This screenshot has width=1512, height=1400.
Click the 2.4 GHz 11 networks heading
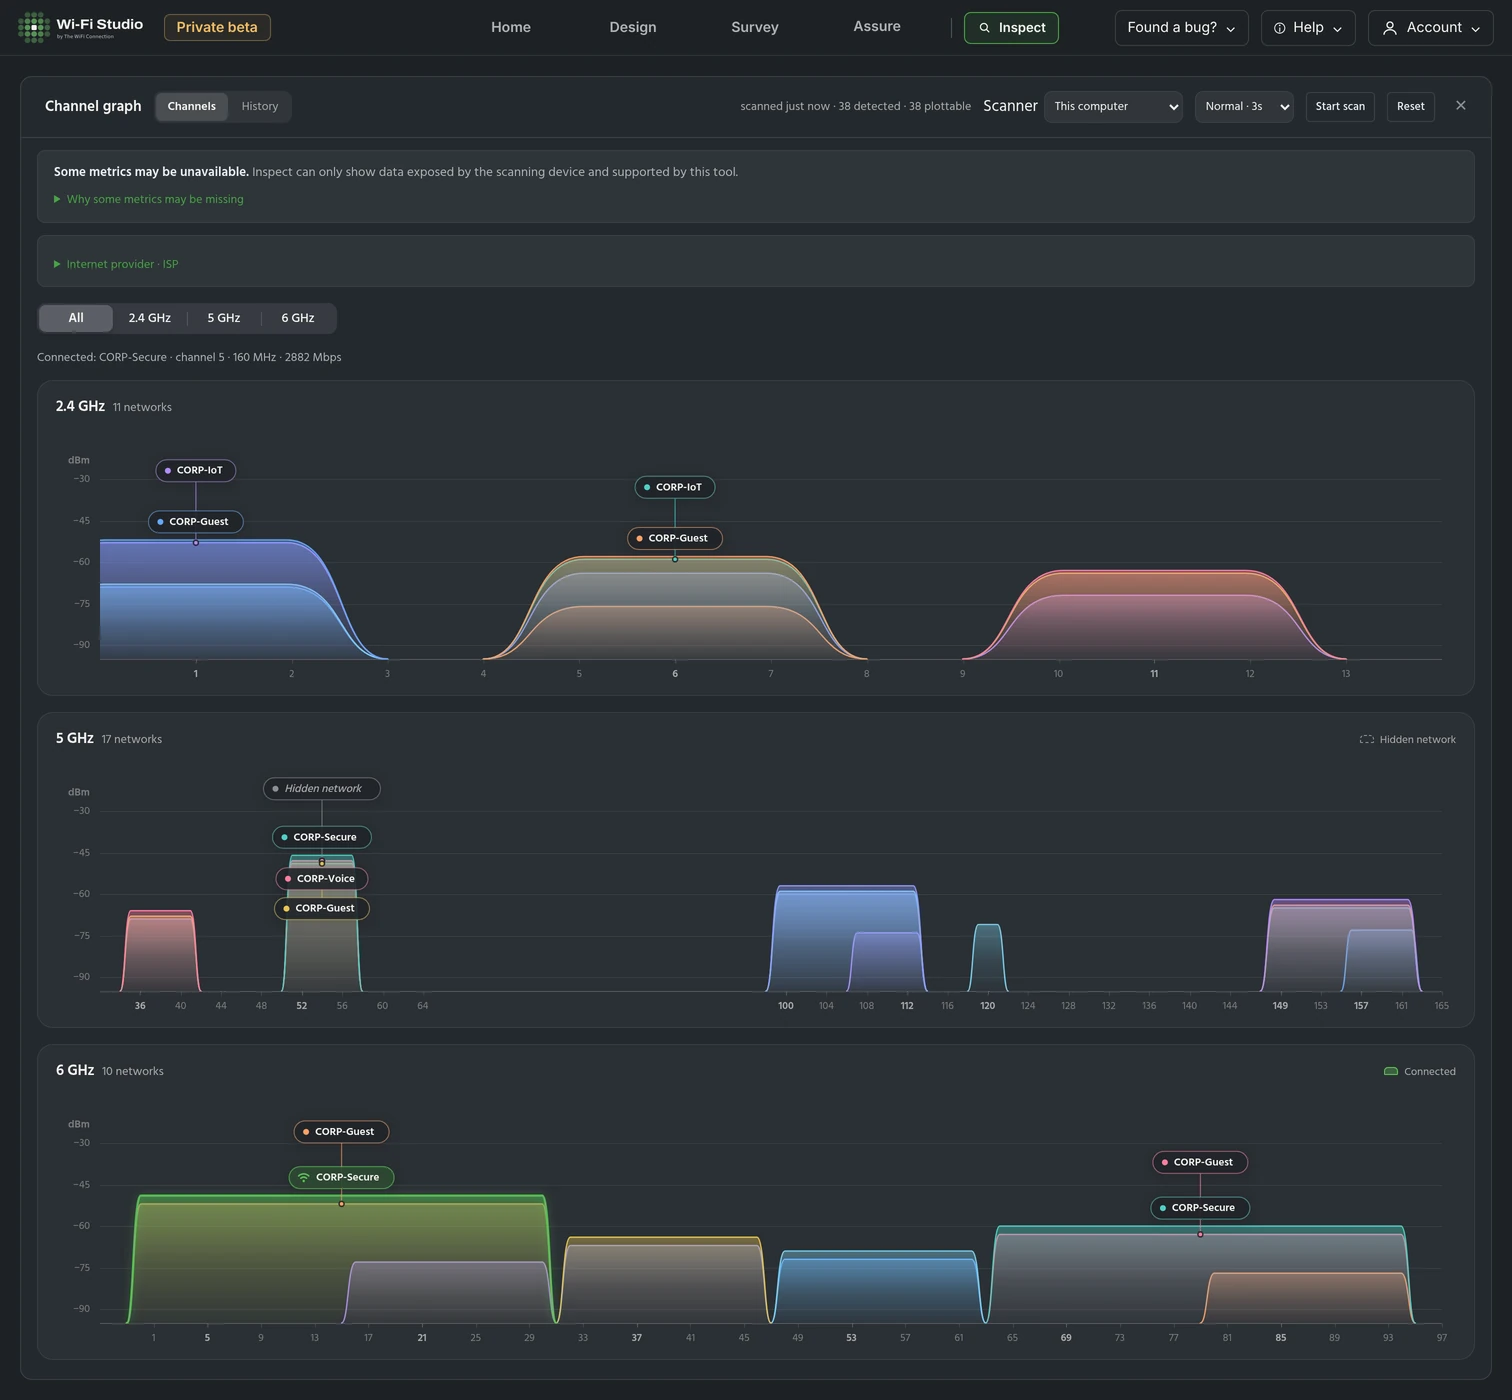[x=113, y=406]
